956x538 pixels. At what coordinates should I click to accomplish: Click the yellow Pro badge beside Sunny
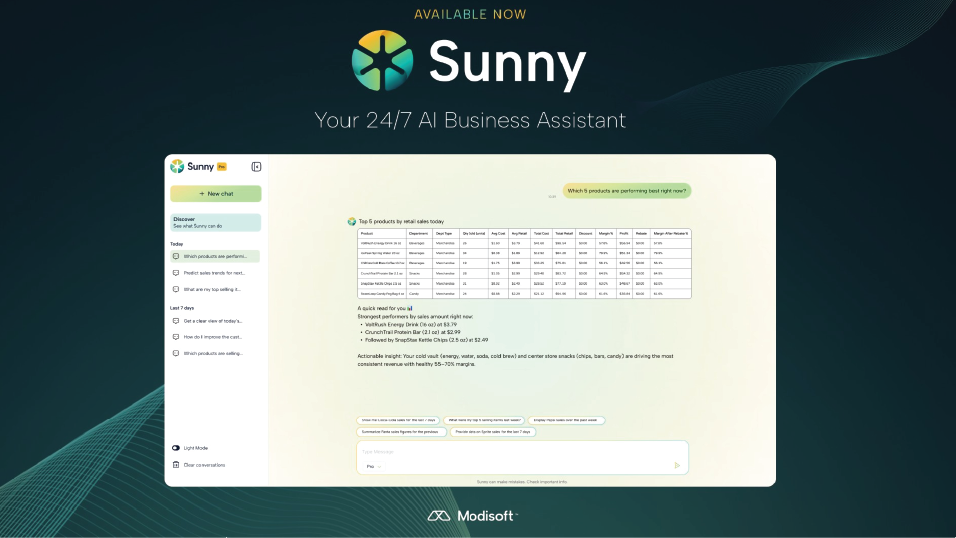[x=222, y=167]
